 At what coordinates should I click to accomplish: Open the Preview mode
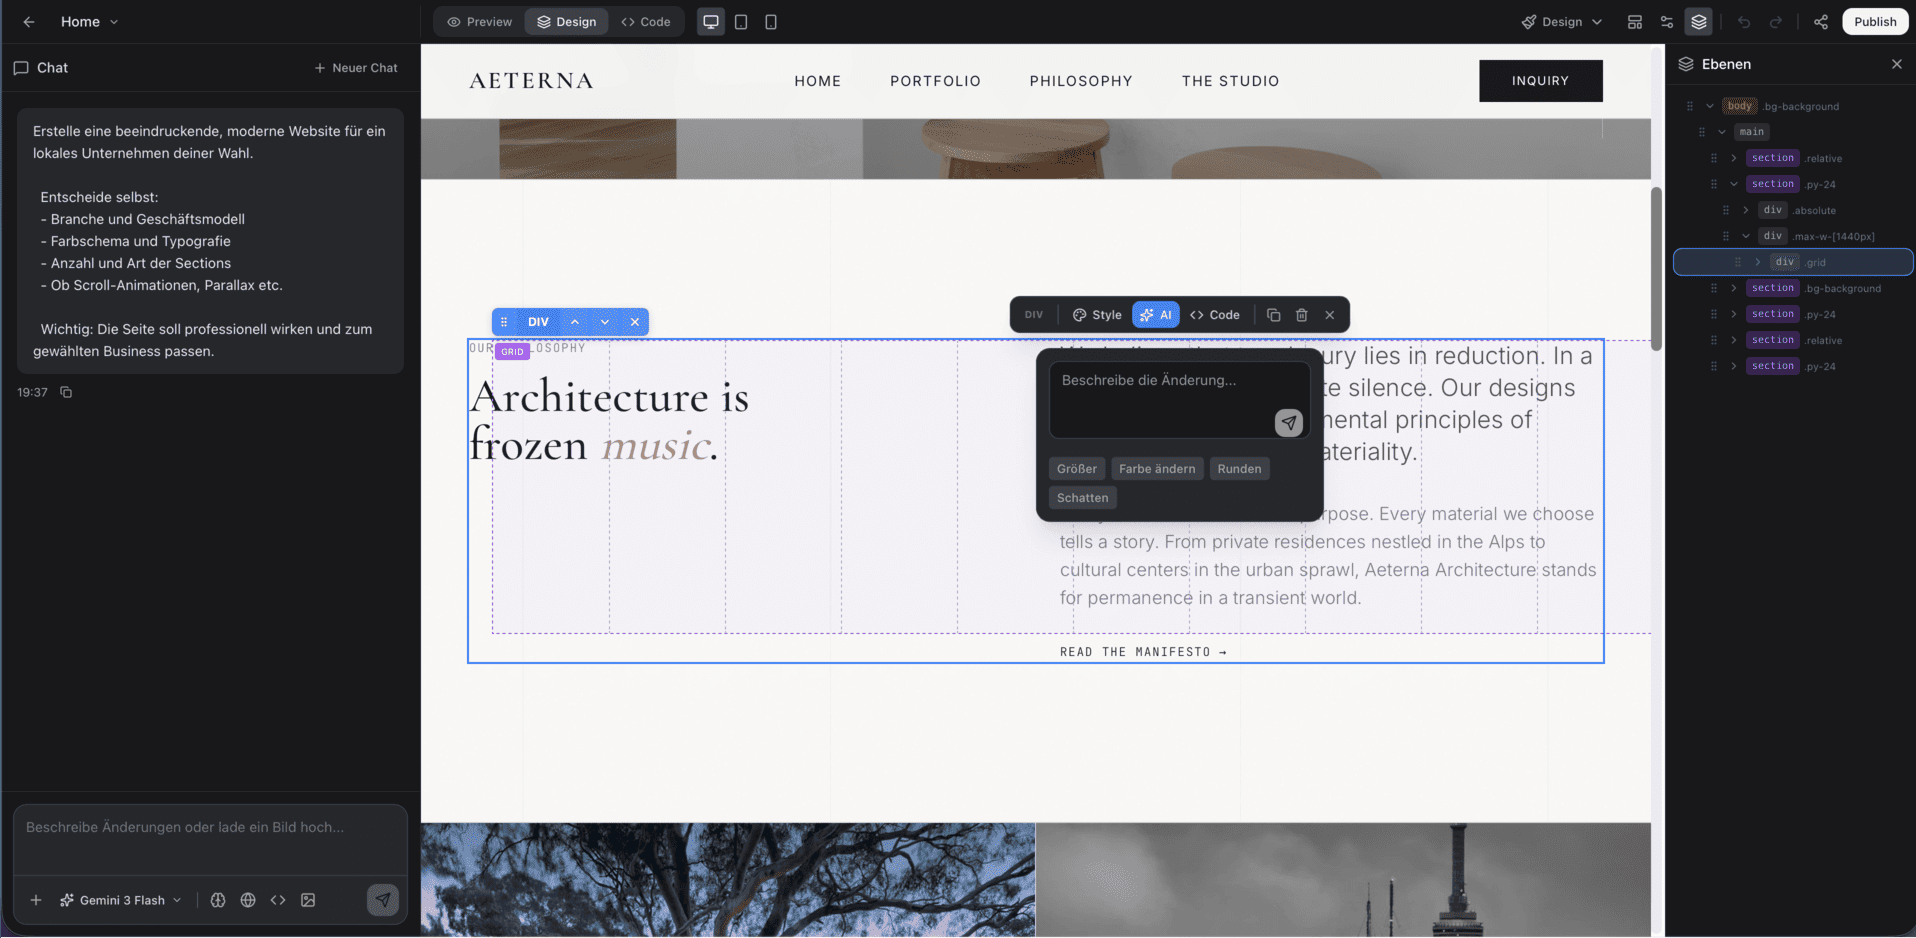(x=479, y=21)
